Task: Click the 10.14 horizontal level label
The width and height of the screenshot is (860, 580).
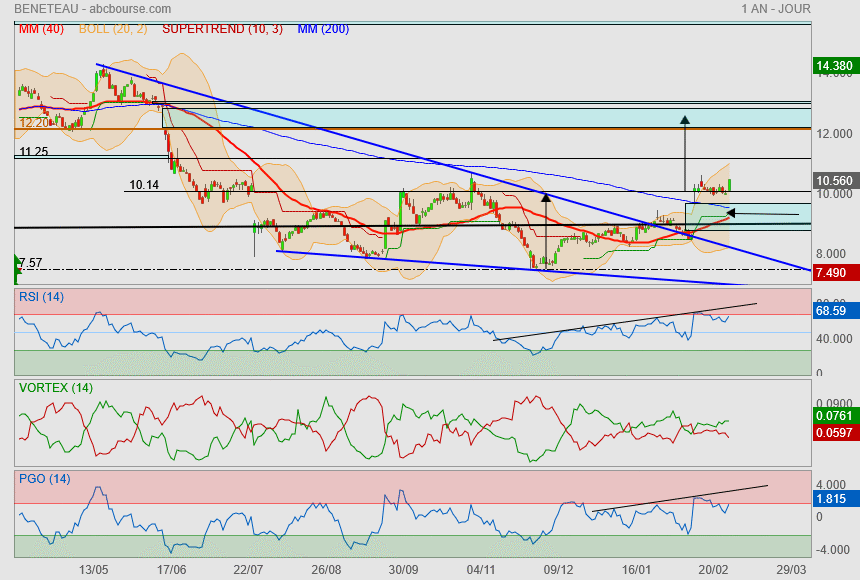Action: tap(143, 185)
